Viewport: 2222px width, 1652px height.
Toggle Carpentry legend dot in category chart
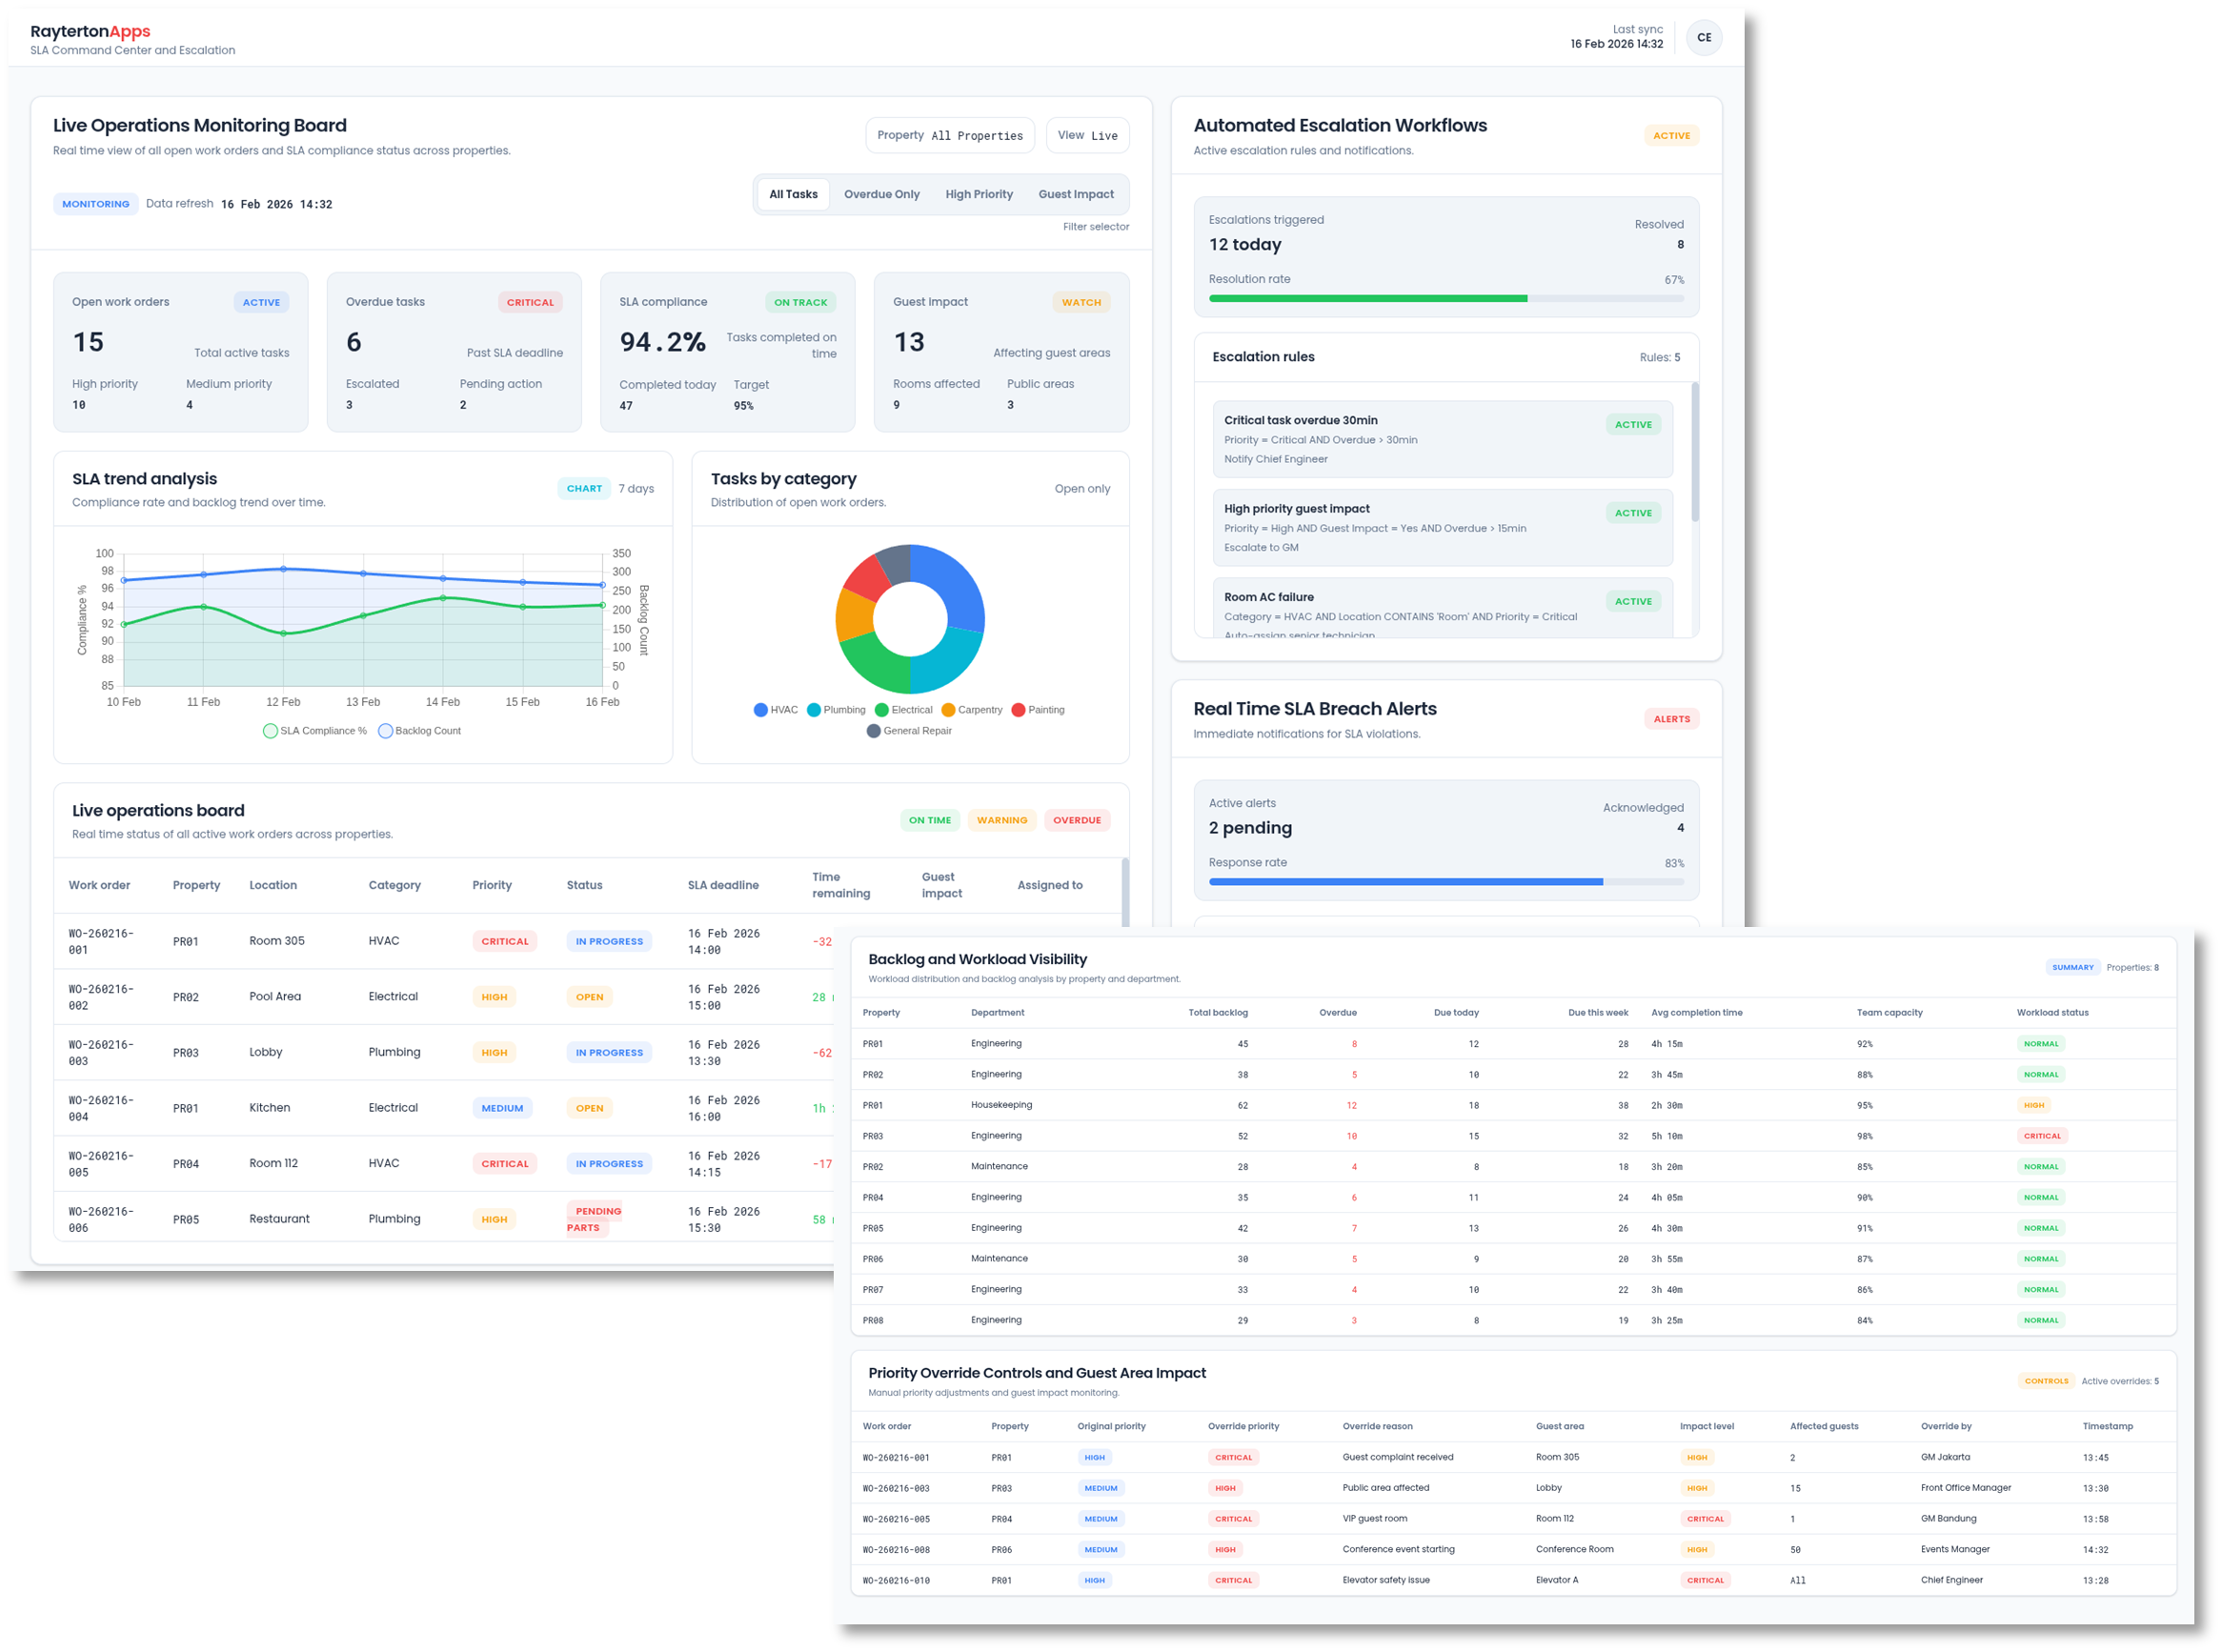click(948, 710)
